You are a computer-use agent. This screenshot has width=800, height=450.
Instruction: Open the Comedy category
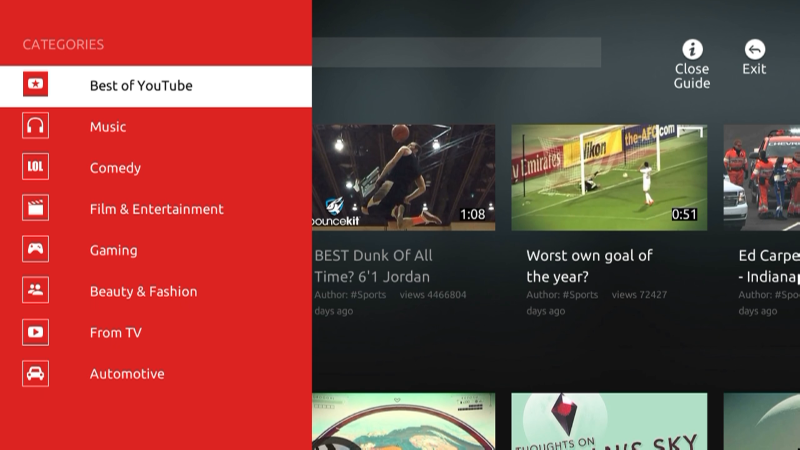point(156,168)
